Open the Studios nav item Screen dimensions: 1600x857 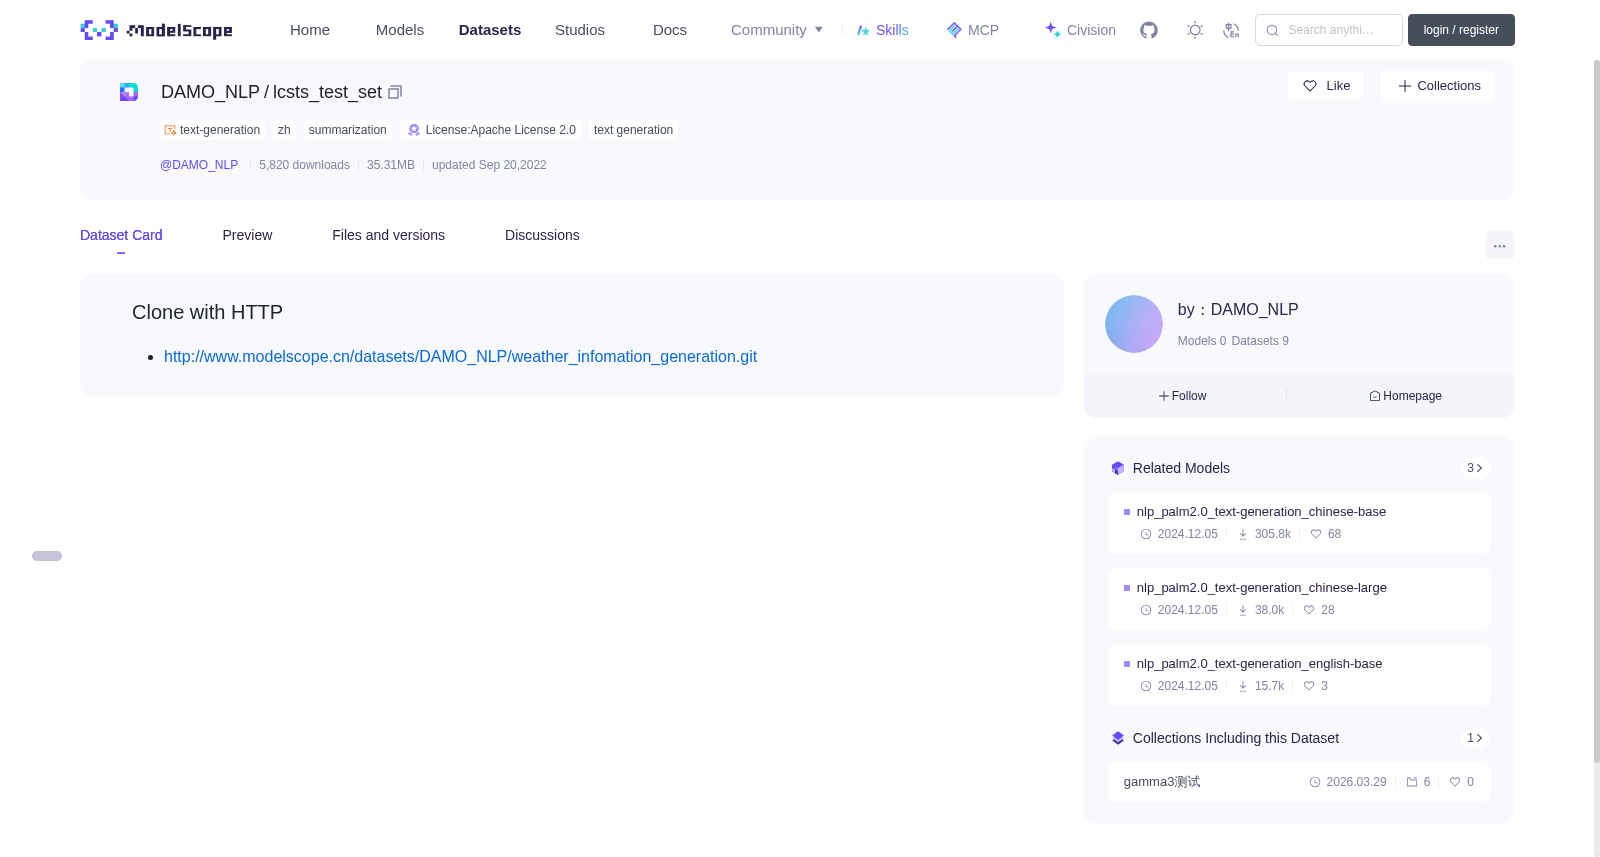pos(580,30)
